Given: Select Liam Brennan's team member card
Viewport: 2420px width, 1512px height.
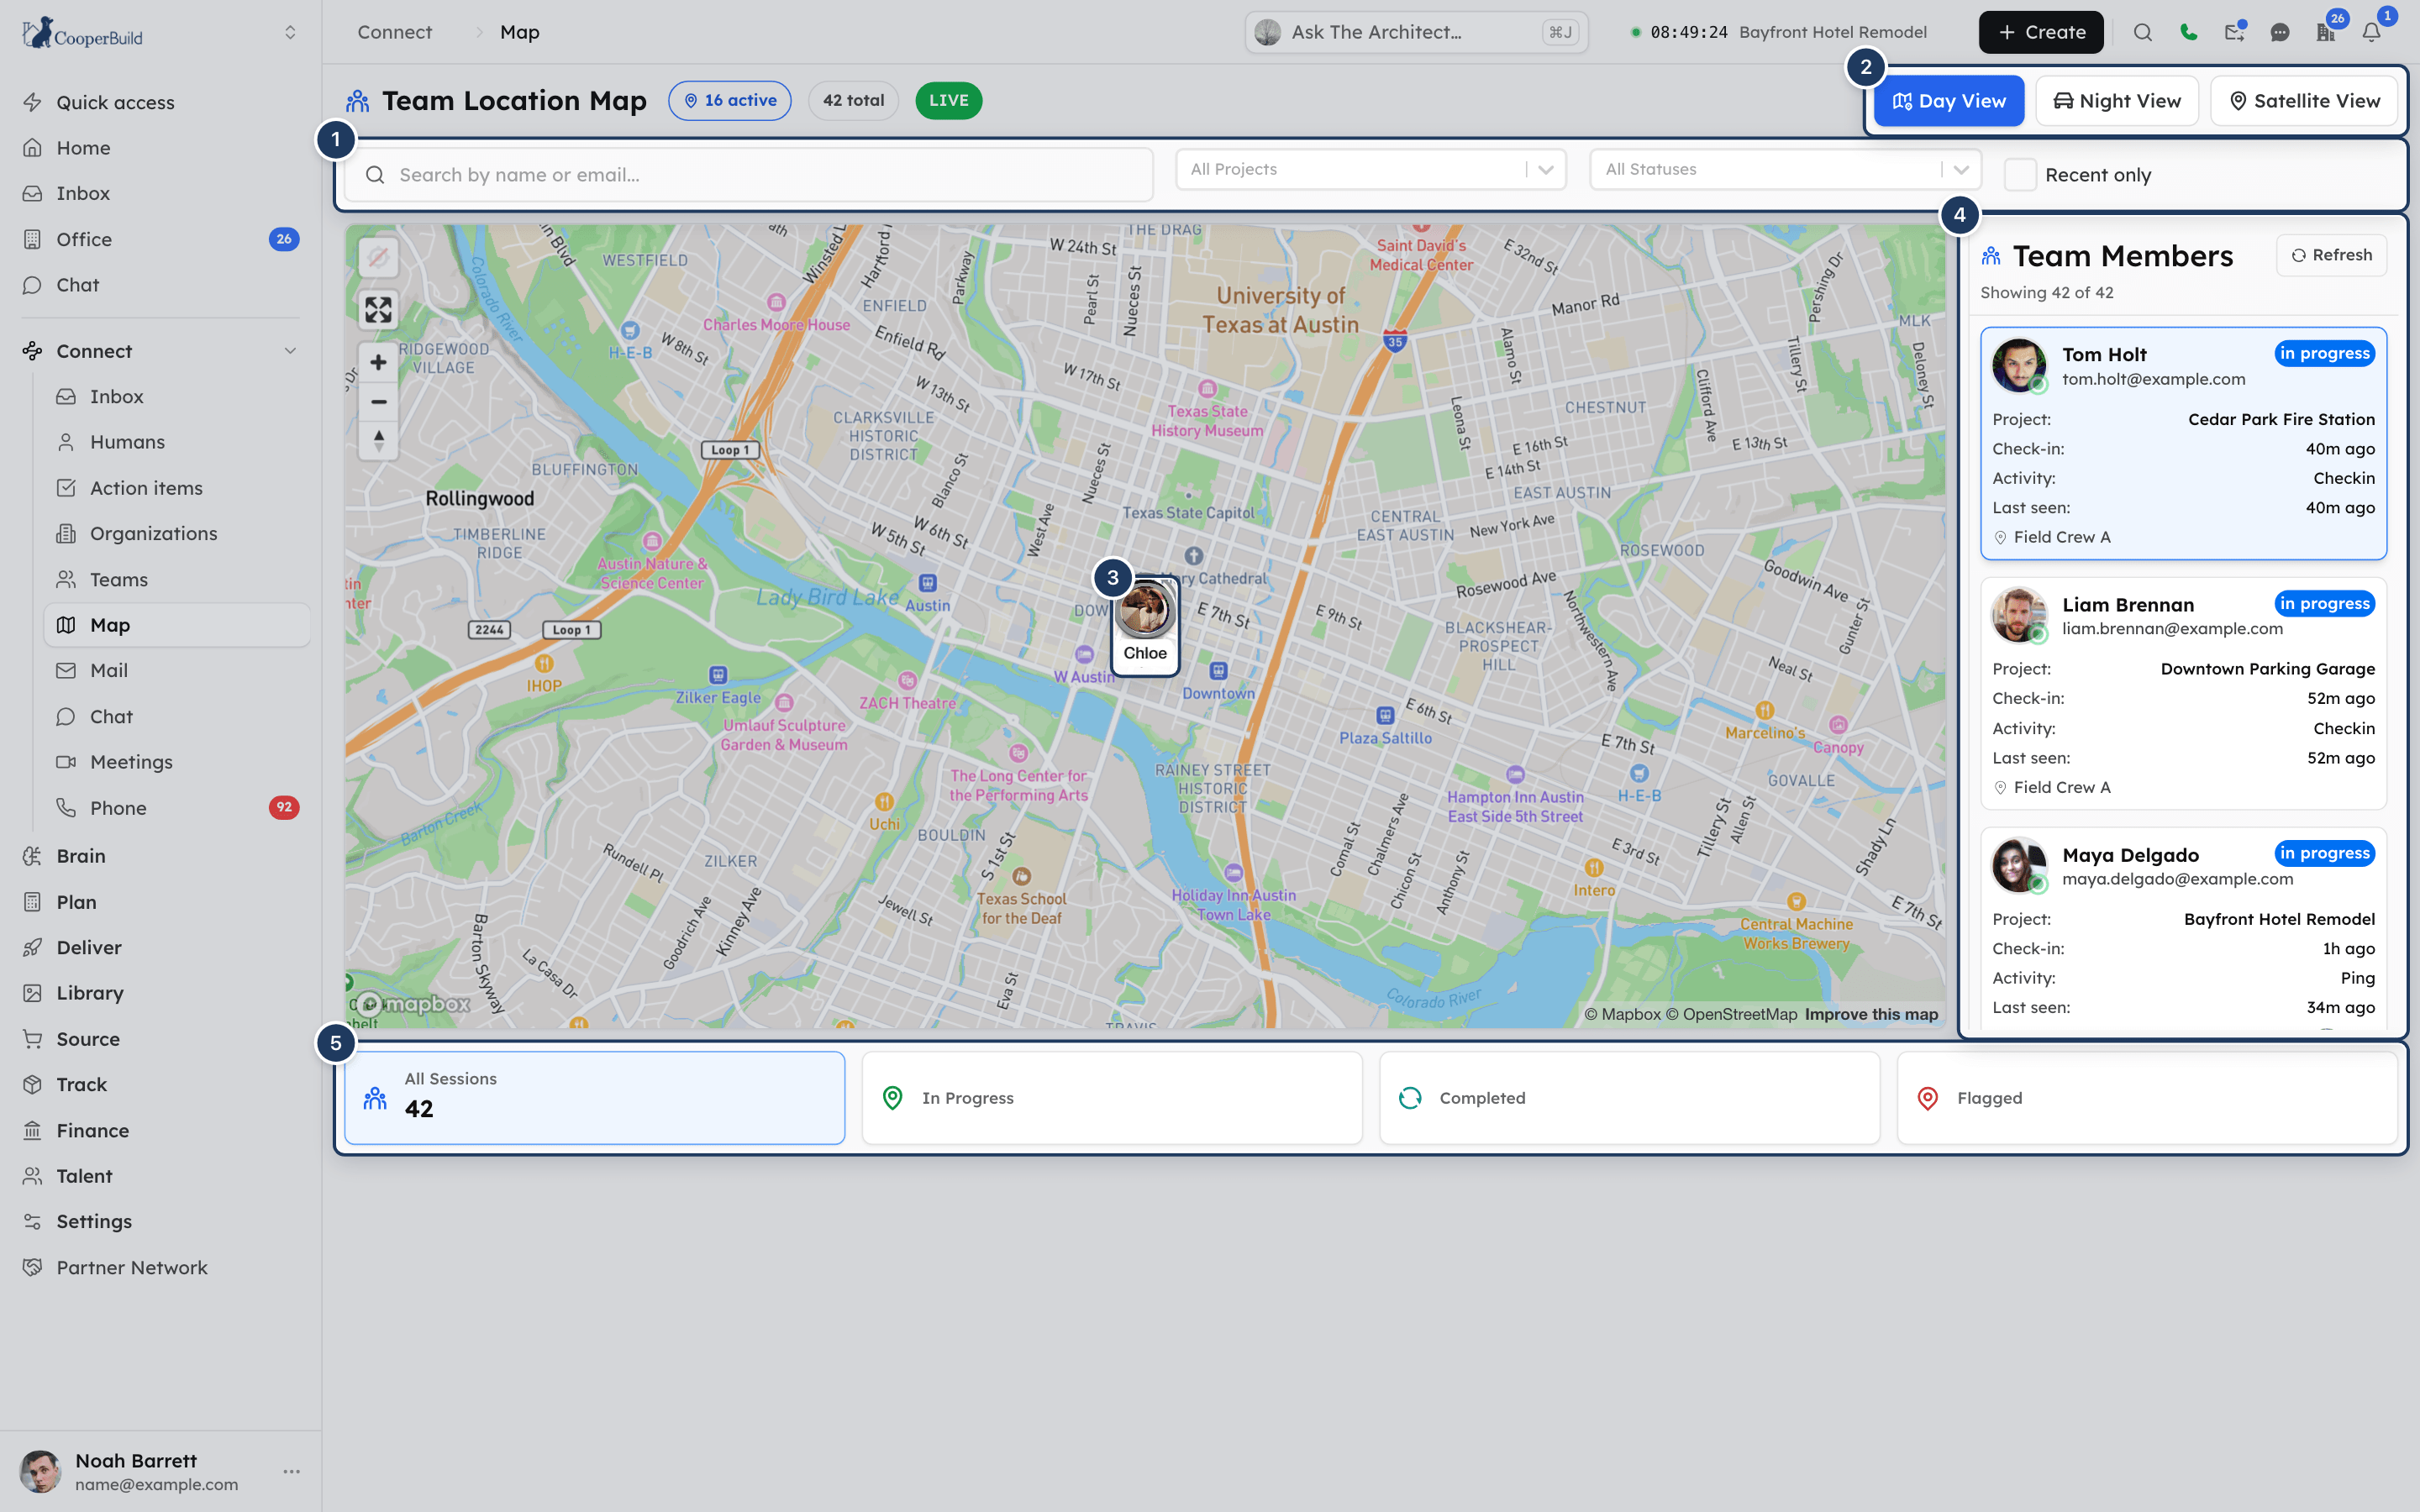Looking at the screenshot, I should click(x=2183, y=693).
